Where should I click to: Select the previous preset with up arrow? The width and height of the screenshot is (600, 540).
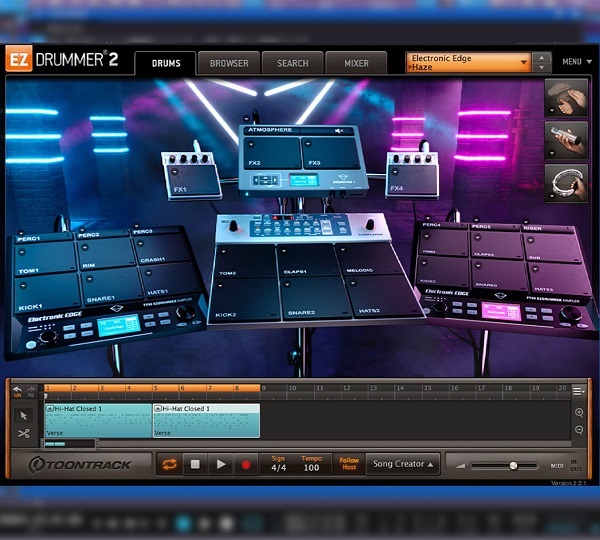[x=541, y=58]
